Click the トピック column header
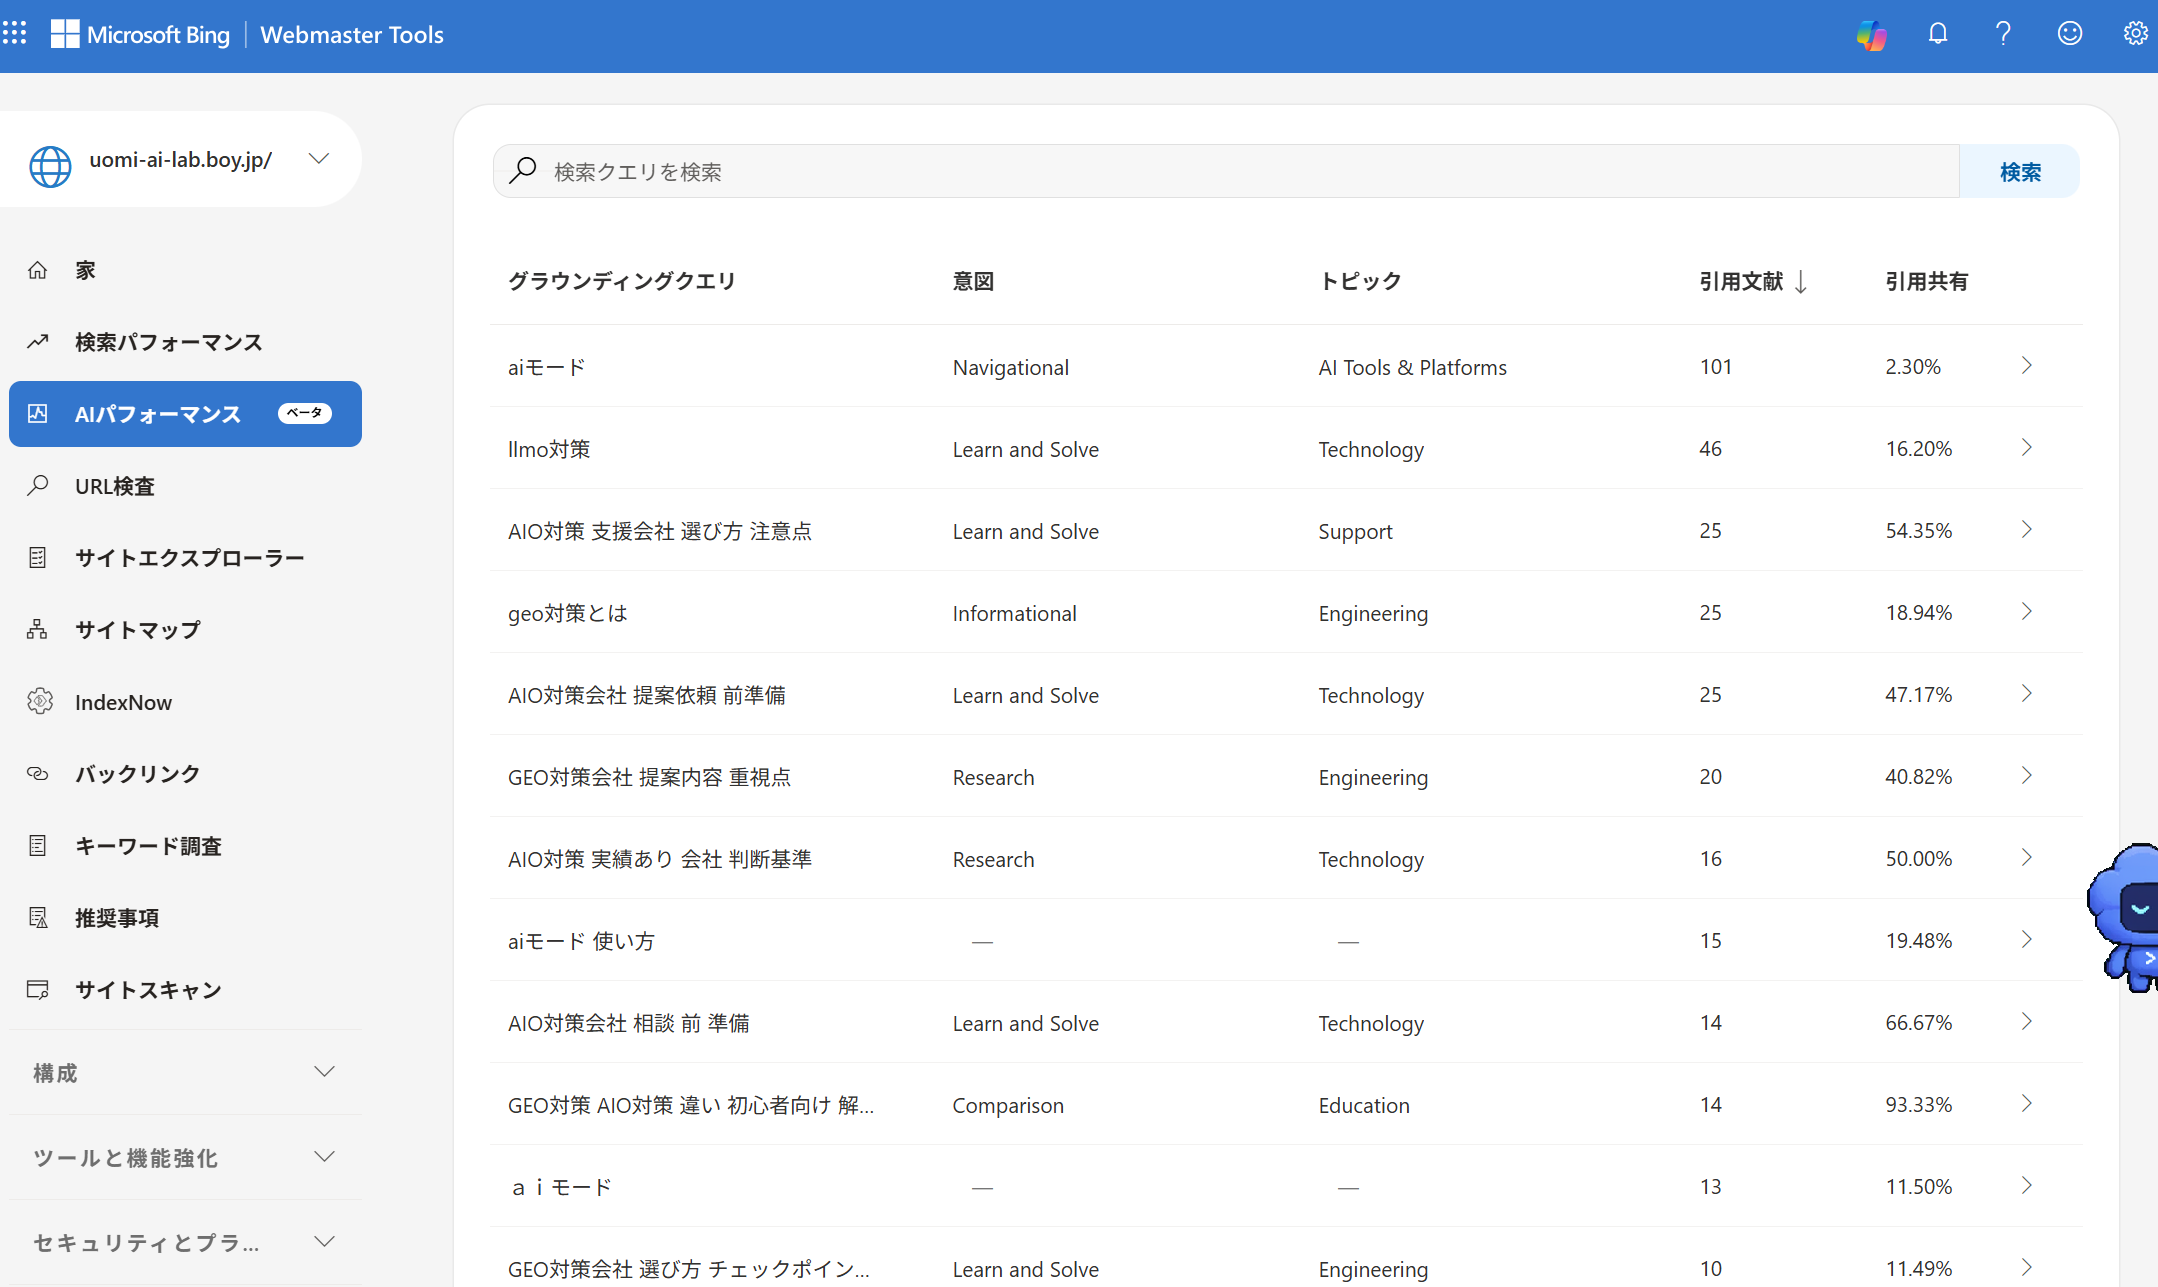This screenshot has height=1287, width=2158. point(1360,282)
